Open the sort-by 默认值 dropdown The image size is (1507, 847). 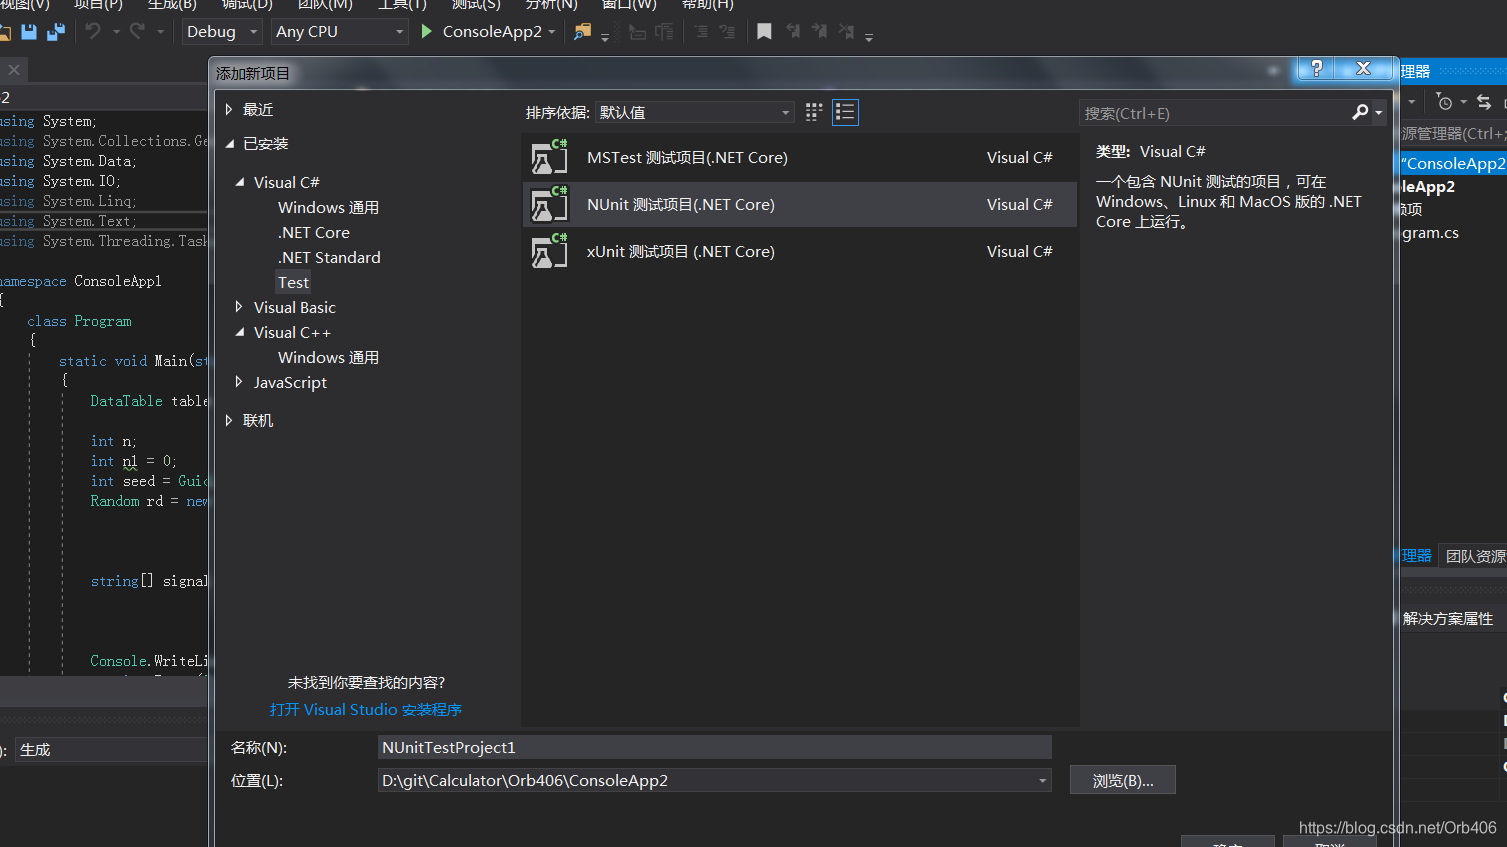click(x=694, y=112)
